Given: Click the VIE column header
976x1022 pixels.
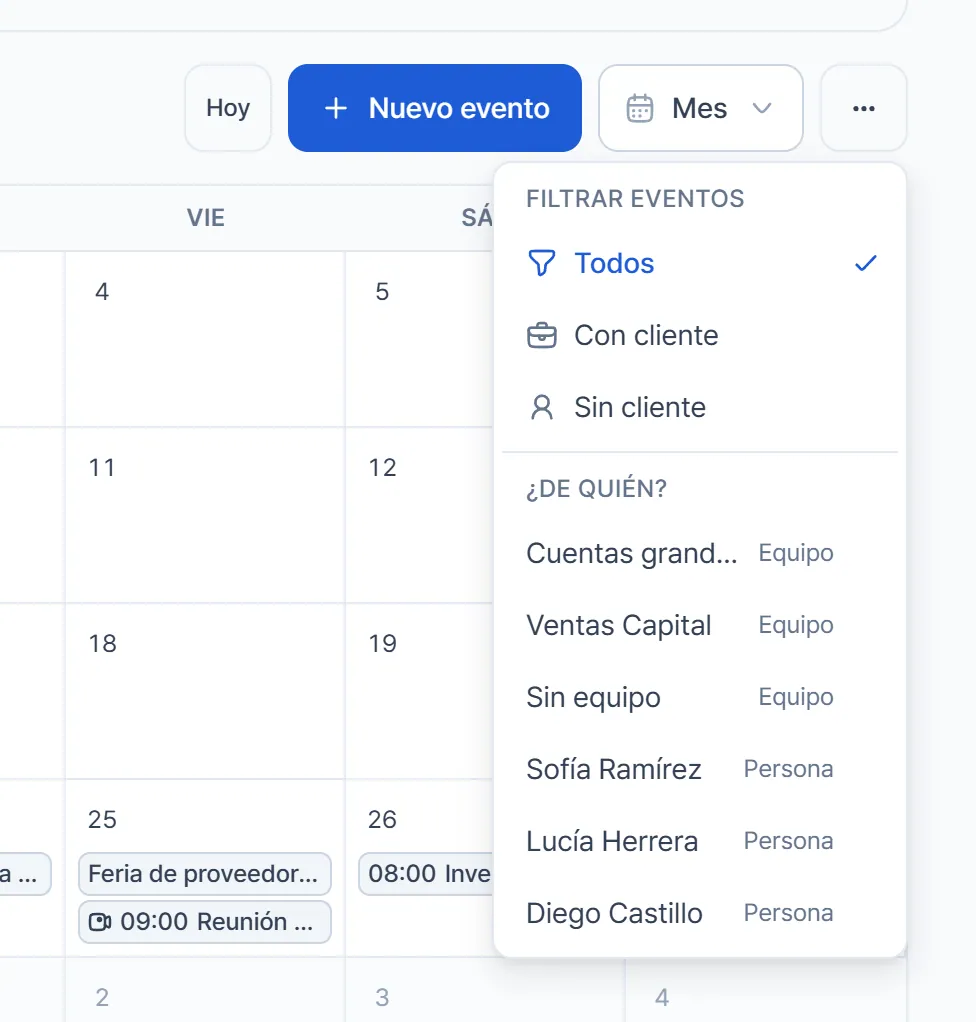Looking at the screenshot, I should [205, 218].
